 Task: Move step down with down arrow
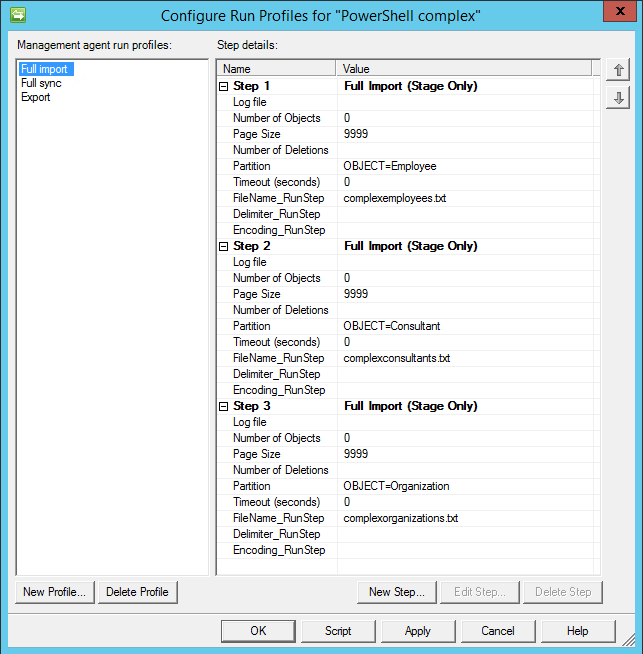pyautogui.click(x=618, y=98)
